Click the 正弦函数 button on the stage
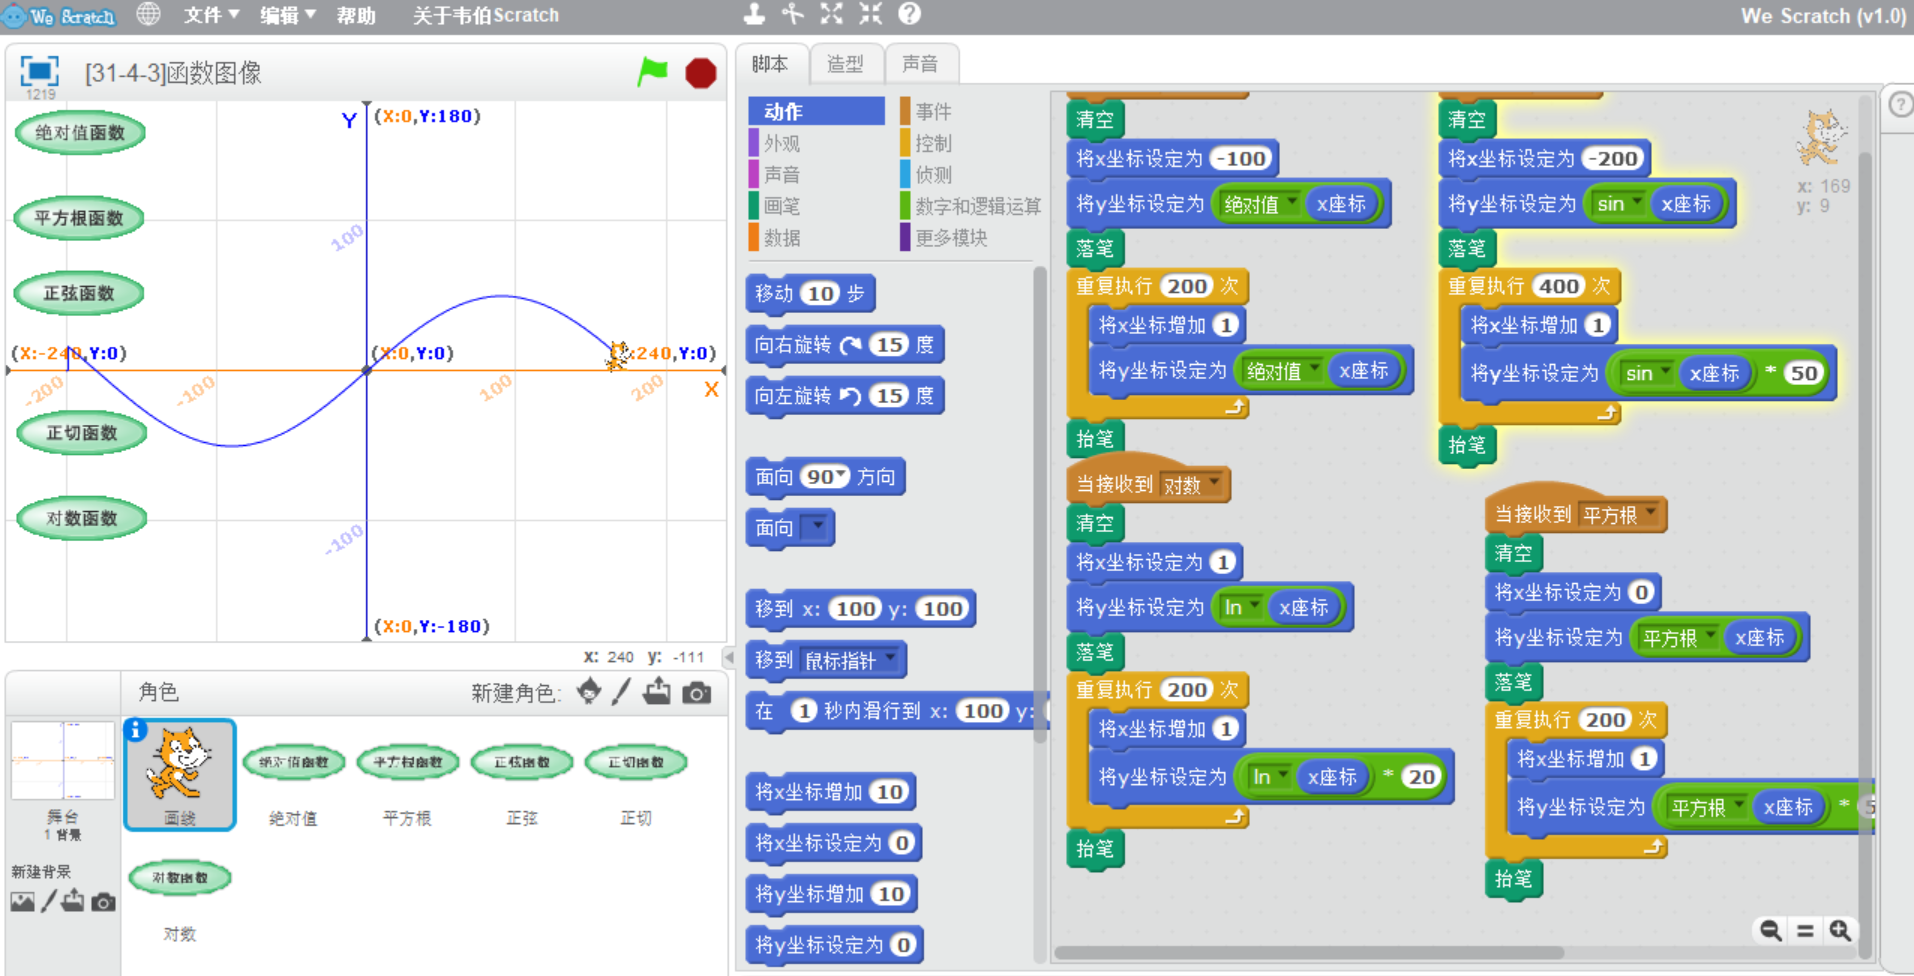Viewport: 1914px width, 976px height. click(79, 293)
